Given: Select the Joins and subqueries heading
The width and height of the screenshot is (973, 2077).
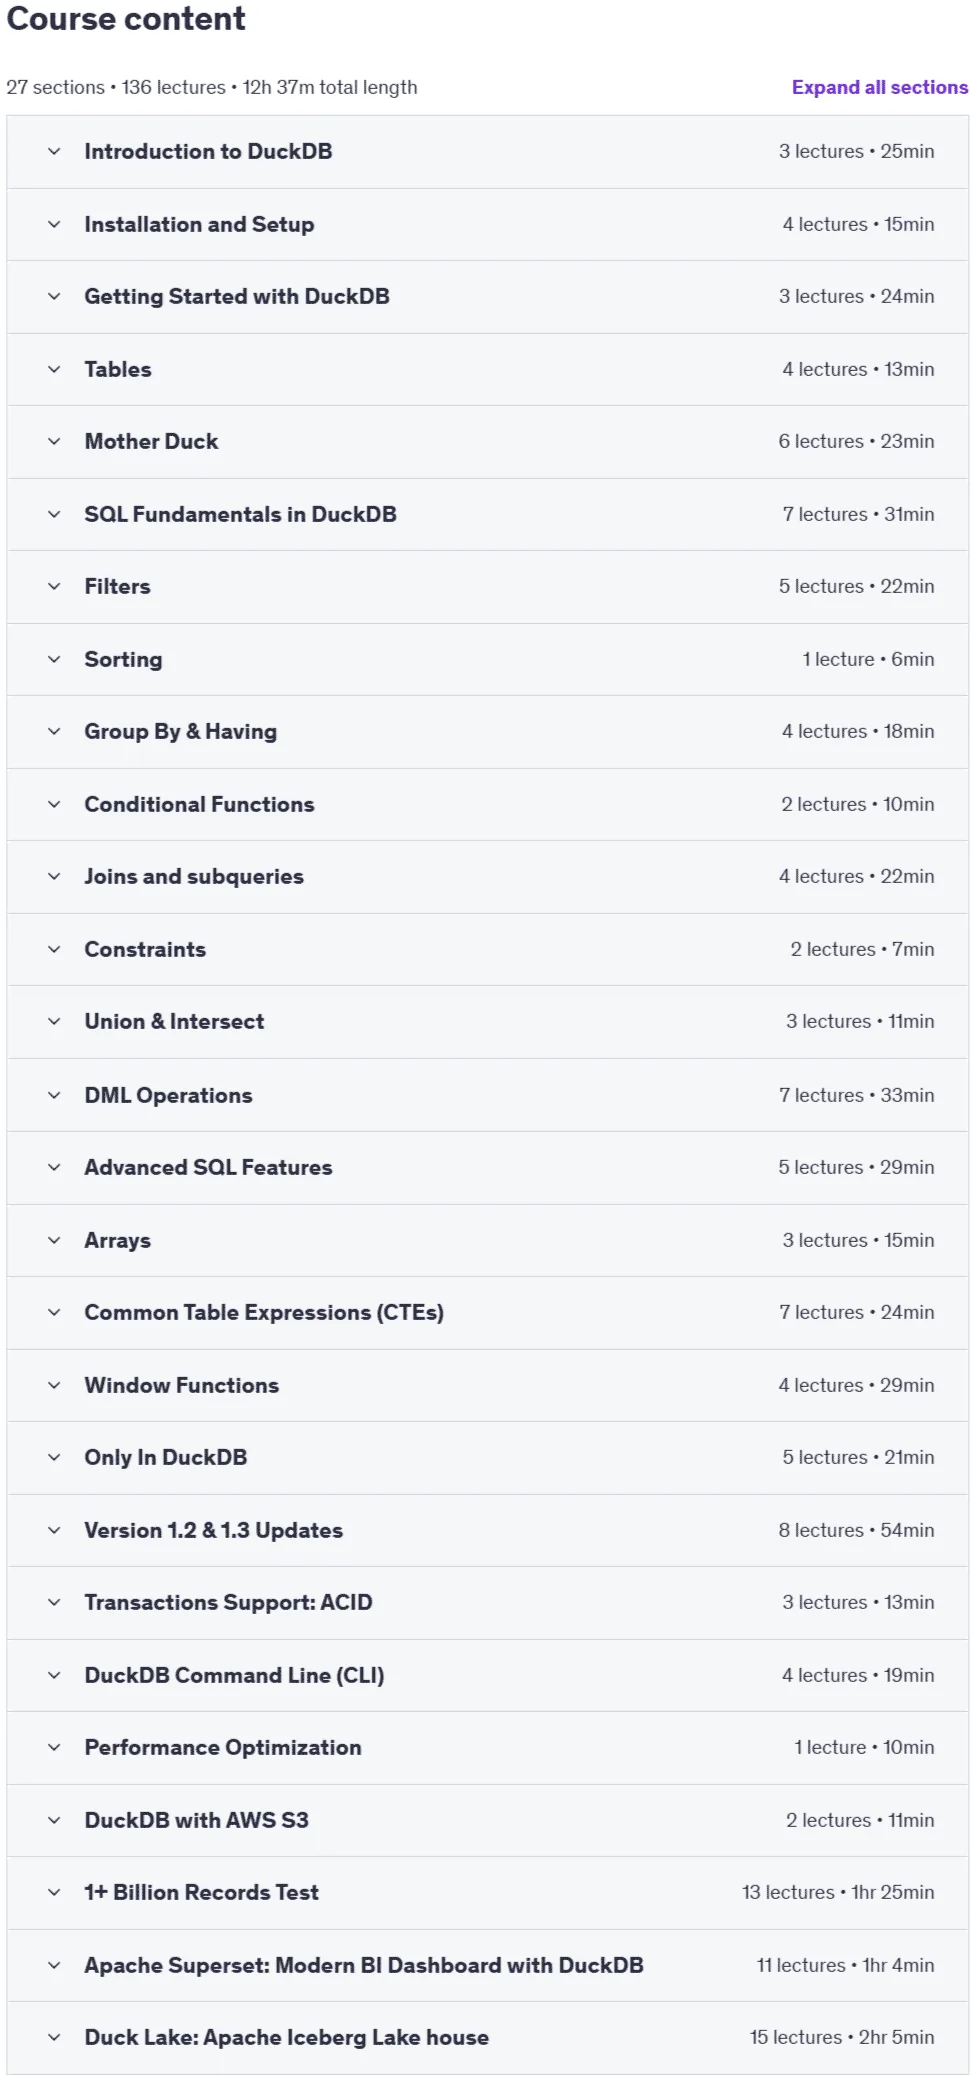Looking at the screenshot, I should pyautogui.click(x=194, y=877).
